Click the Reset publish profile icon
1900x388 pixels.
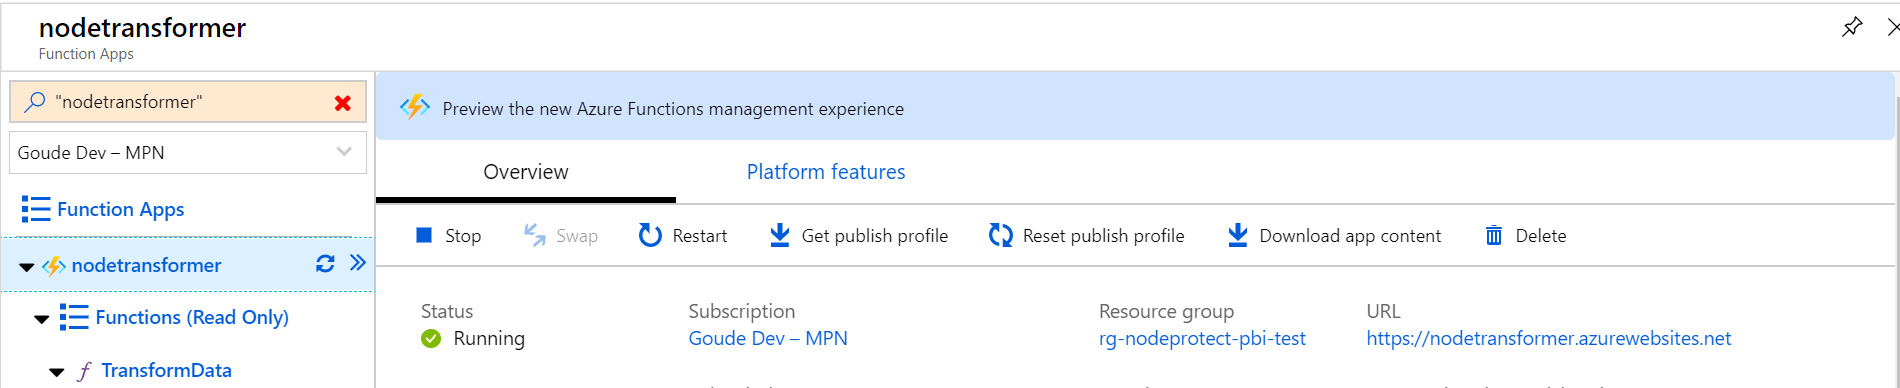click(x=1000, y=235)
